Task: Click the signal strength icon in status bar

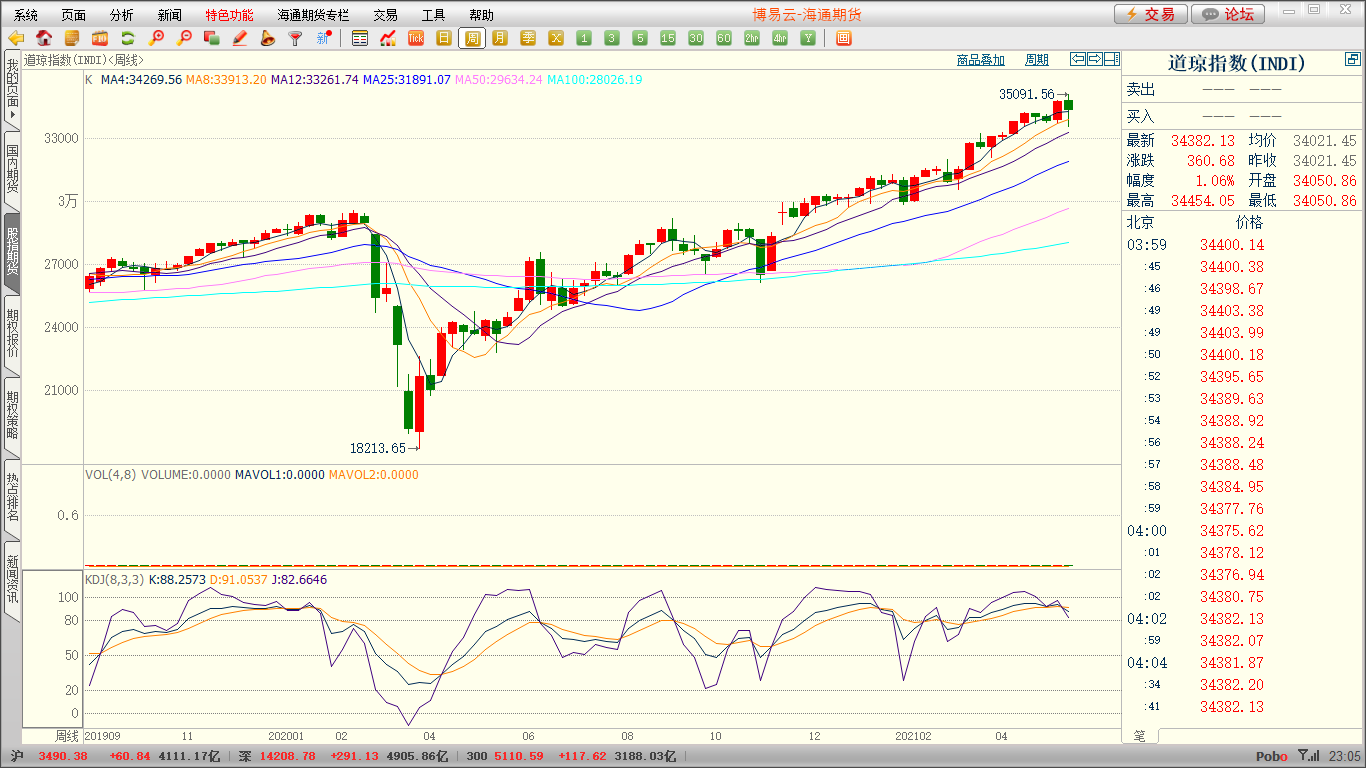Action: tap(1308, 757)
